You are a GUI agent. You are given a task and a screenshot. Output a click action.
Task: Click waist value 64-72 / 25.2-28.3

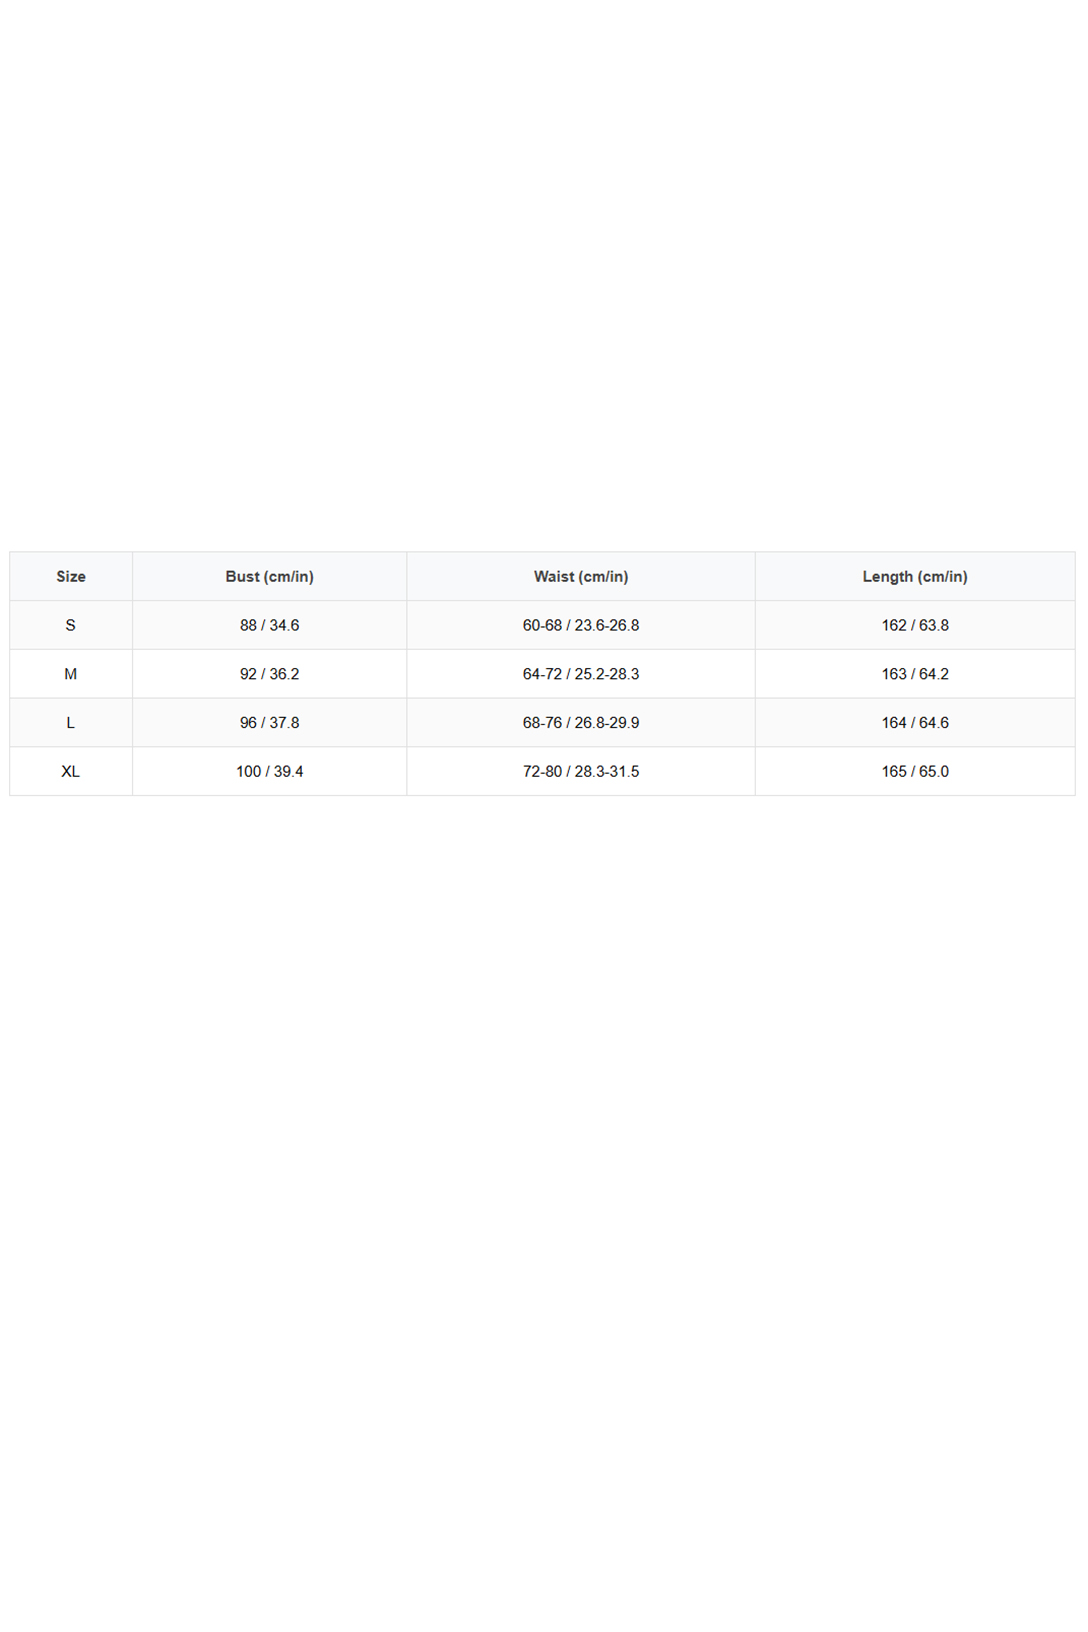coord(581,674)
